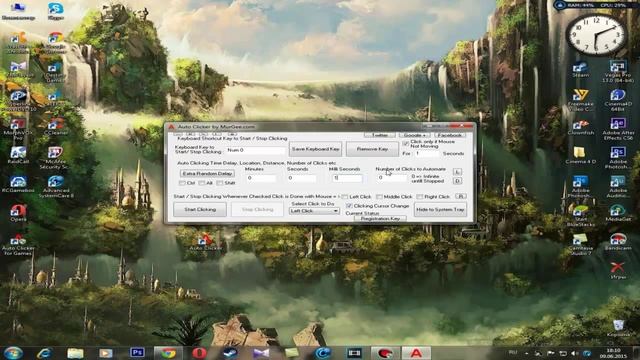
Task: Focus the keyboard shortcut key field Num 0
Action: coord(256,150)
